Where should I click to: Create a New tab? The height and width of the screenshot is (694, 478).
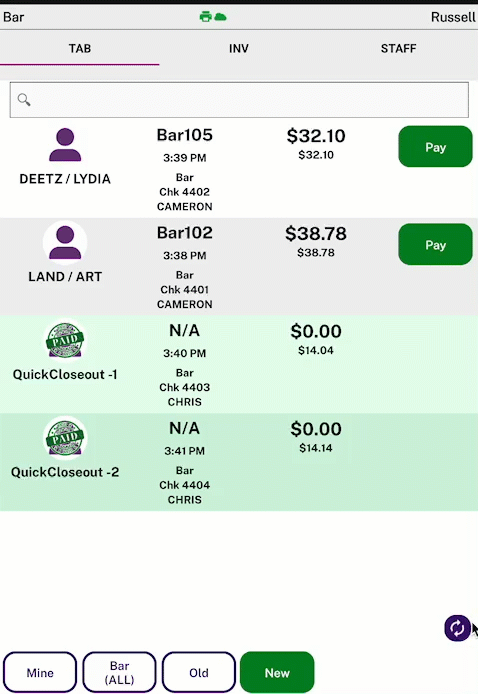tap(277, 672)
